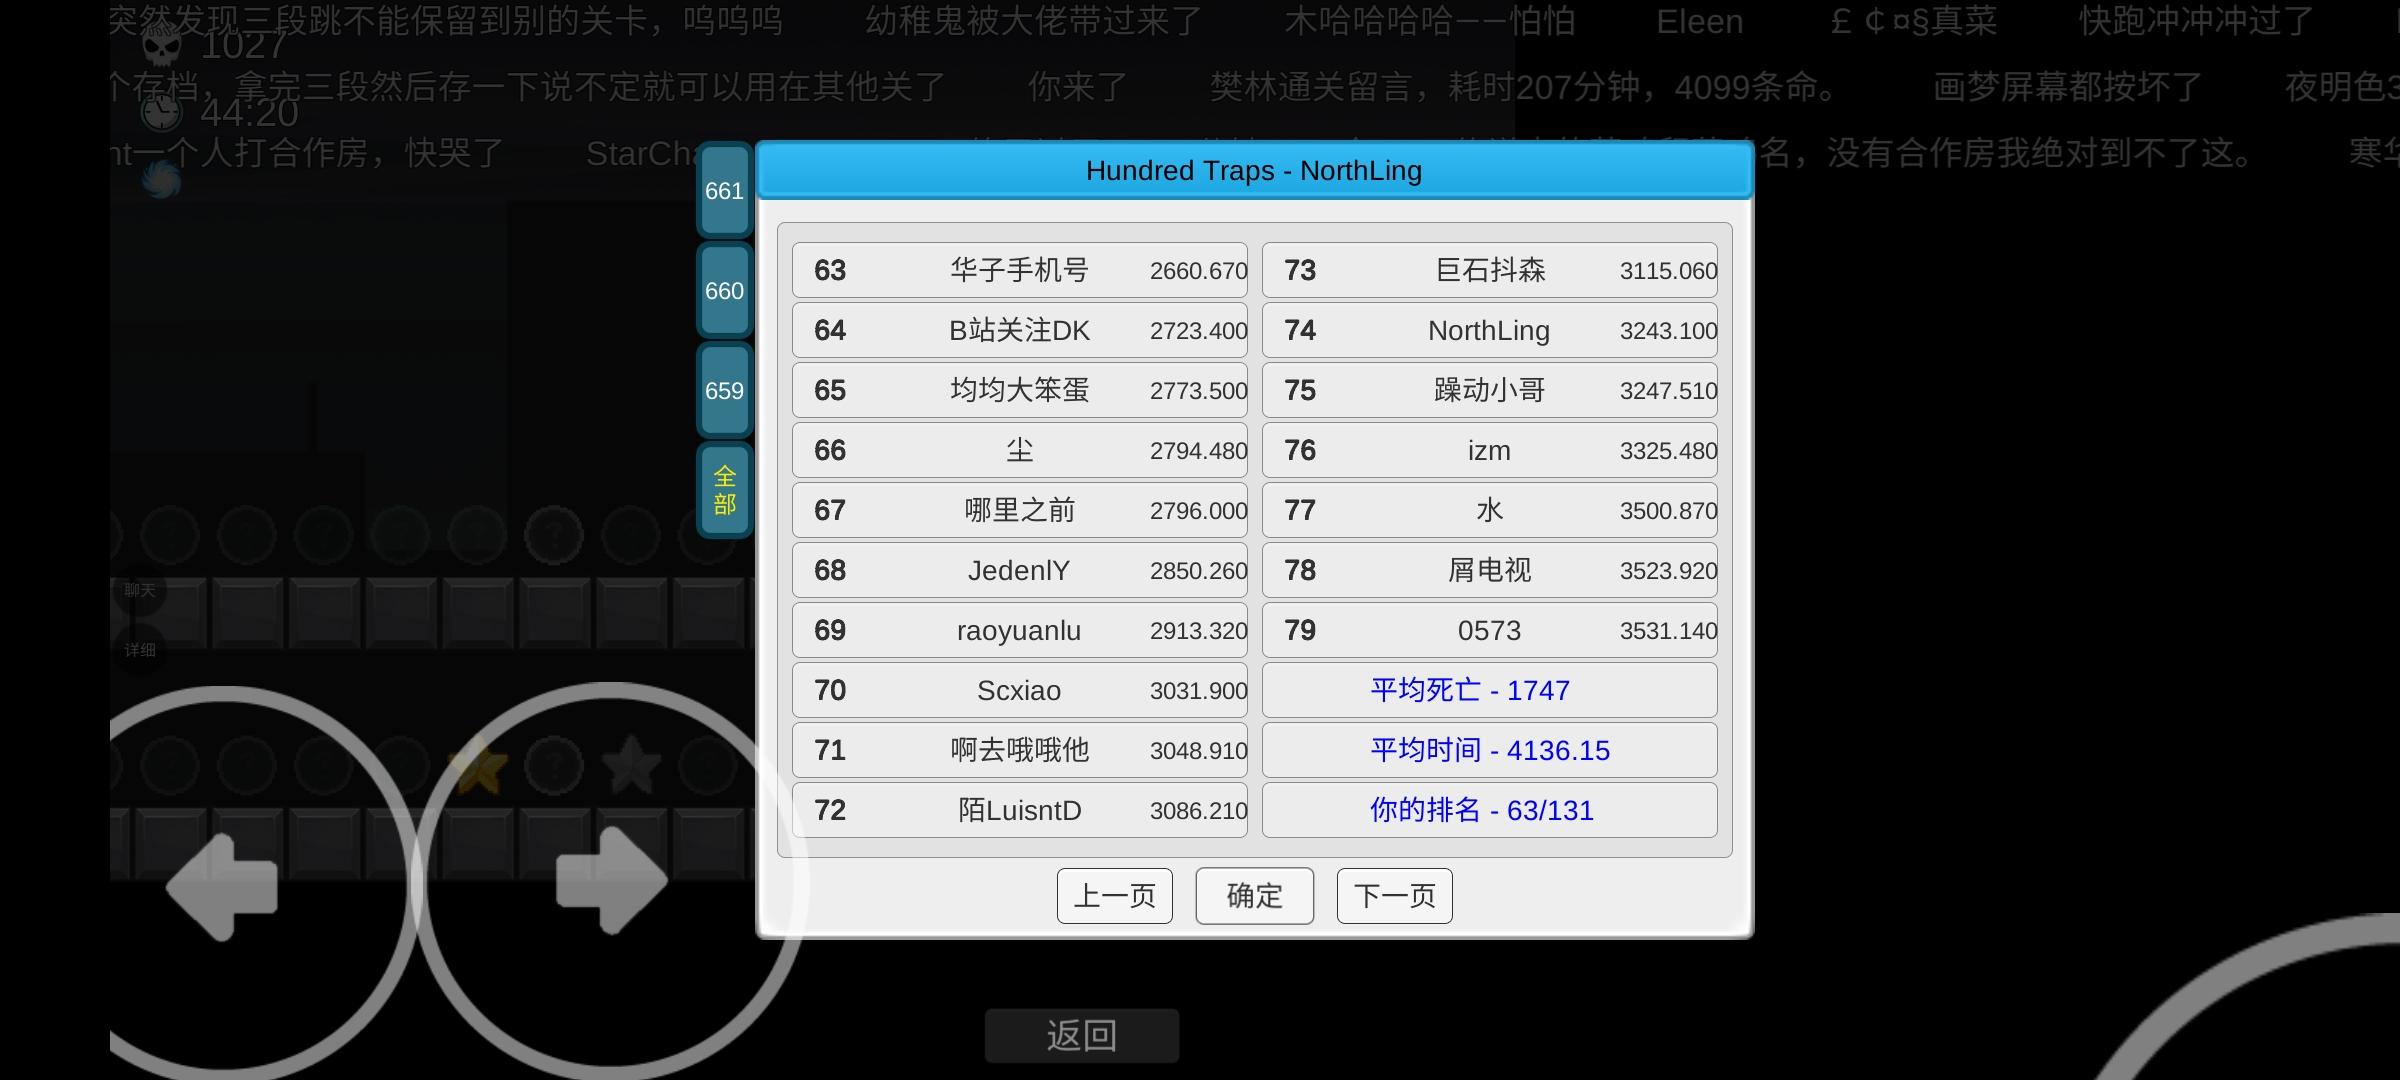The height and width of the screenshot is (1080, 2400).
Task: Select rank 67 row 哪里之前
Action: click(x=1020, y=510)
